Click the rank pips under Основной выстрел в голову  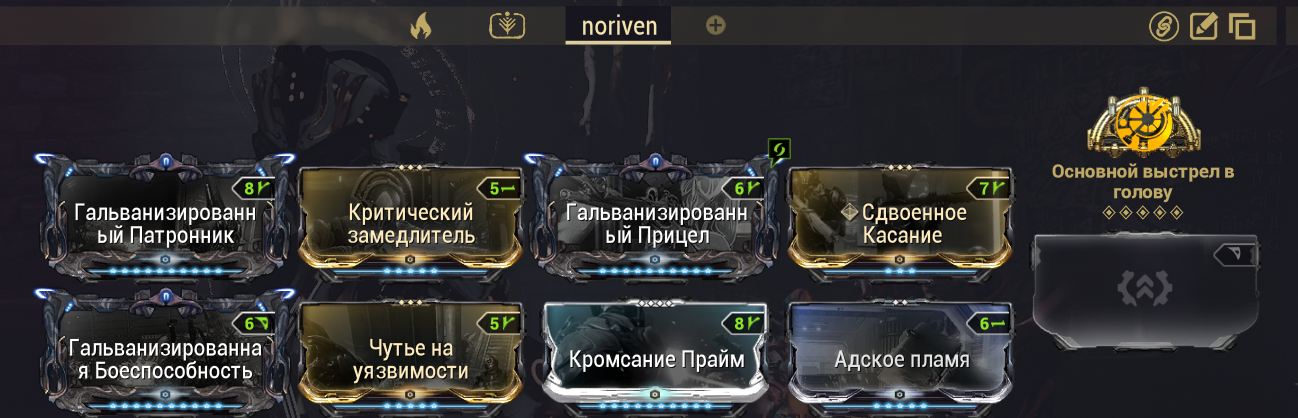tap(1142, 212)
